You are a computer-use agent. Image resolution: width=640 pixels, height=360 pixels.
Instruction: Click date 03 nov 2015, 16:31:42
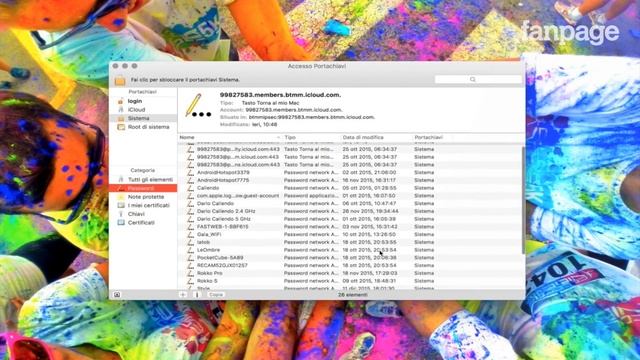pyautogui.click(x=370, y=227)
